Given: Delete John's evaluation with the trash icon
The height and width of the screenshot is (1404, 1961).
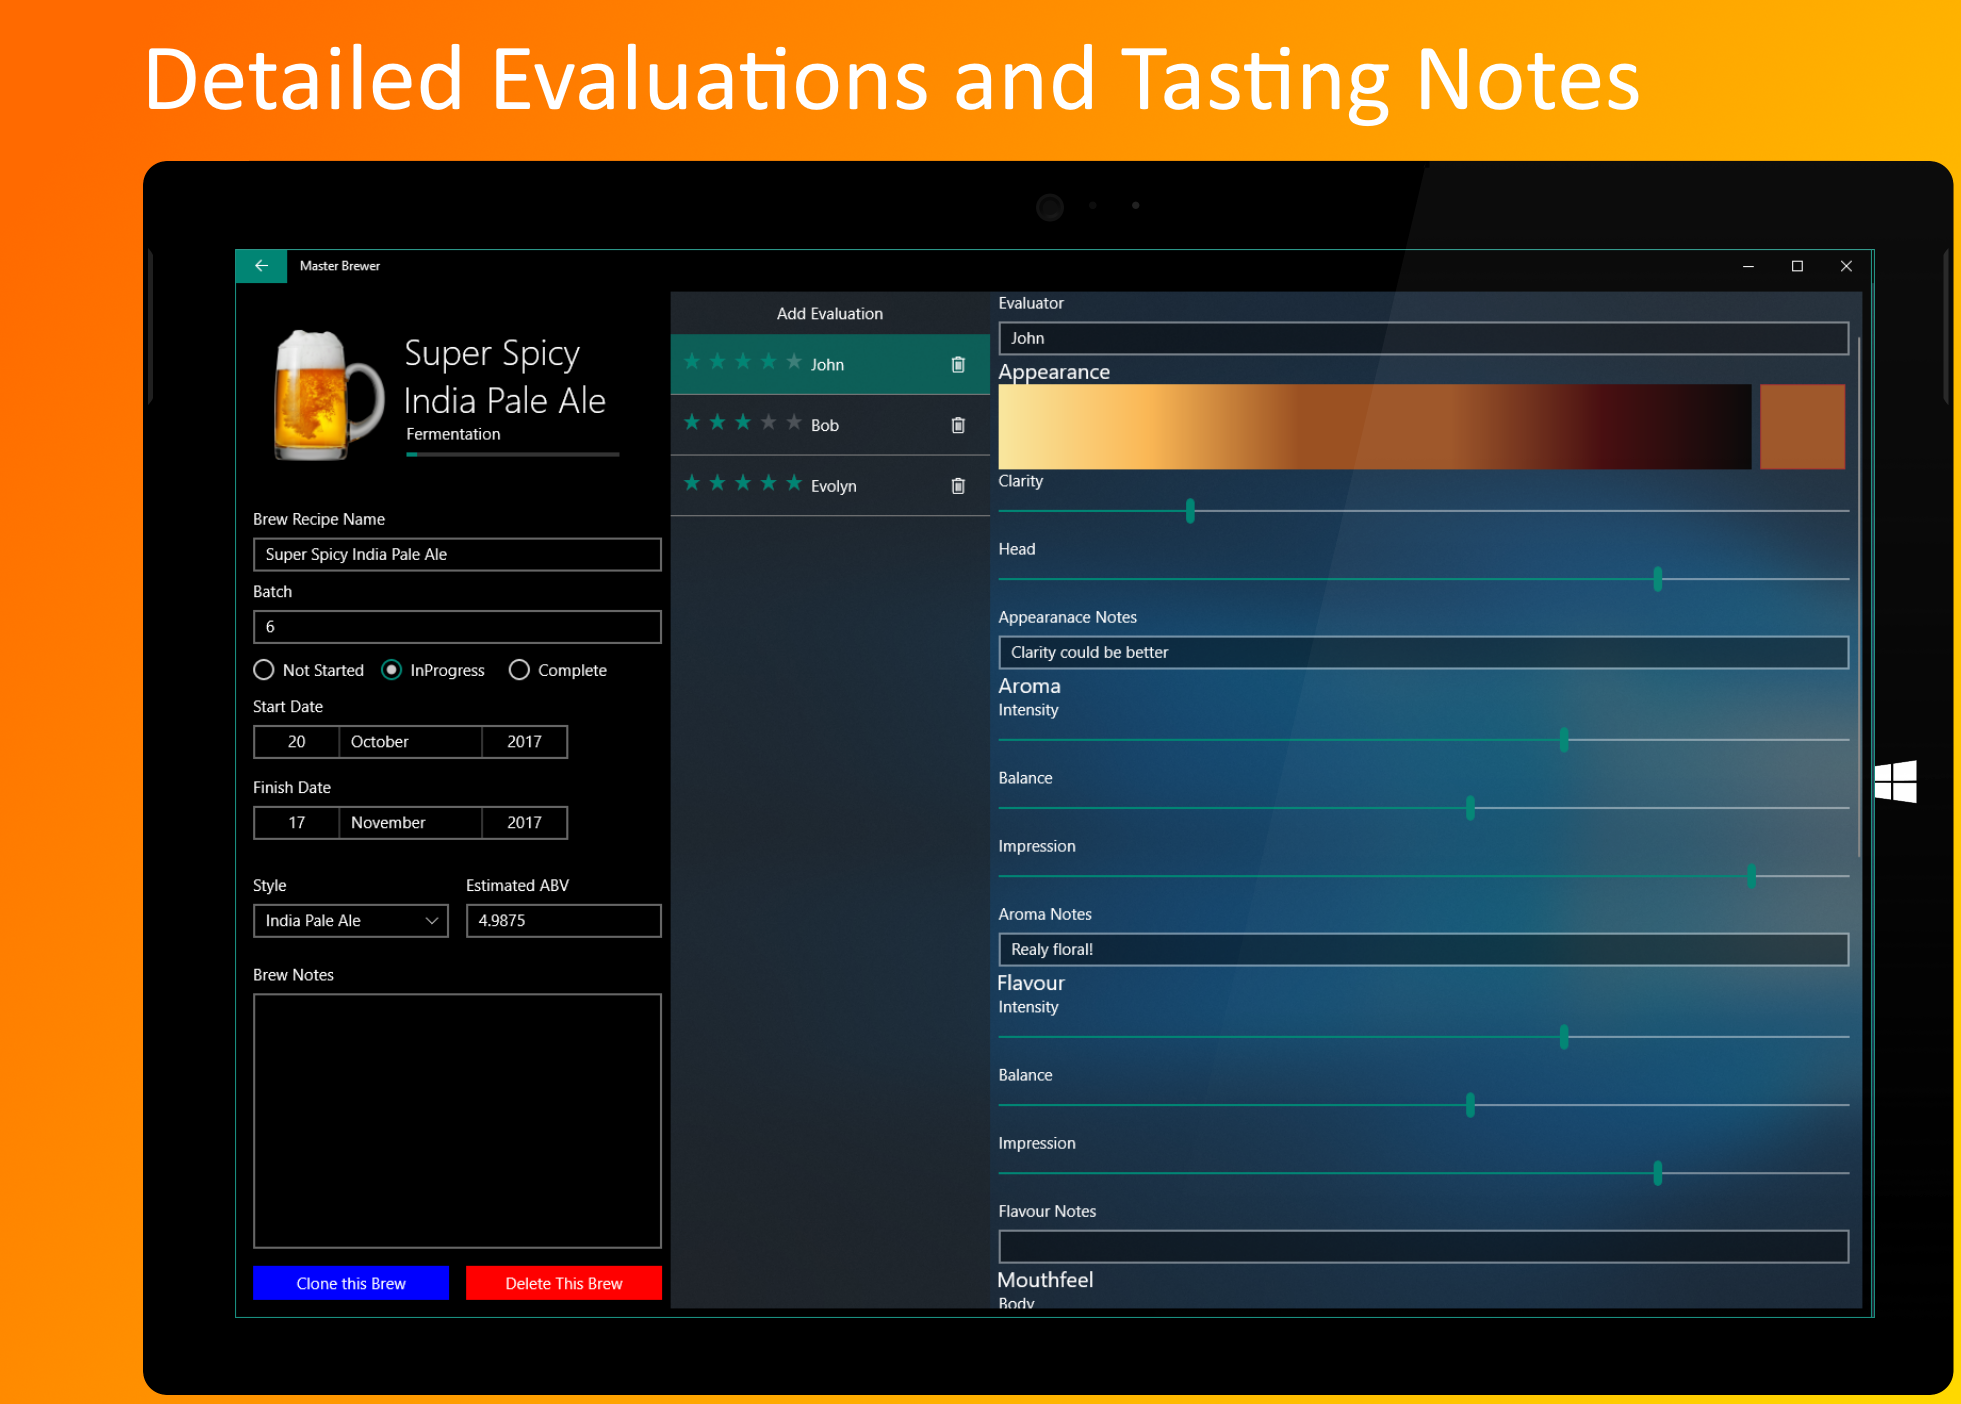Looking at the screenshot, I should click(x=957, y=364).
